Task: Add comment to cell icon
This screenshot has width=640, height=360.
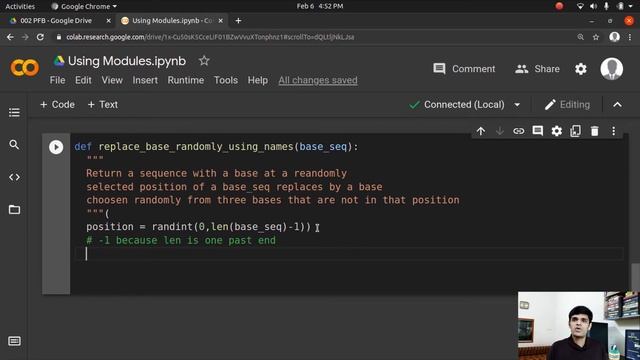Action: (538, 131)
